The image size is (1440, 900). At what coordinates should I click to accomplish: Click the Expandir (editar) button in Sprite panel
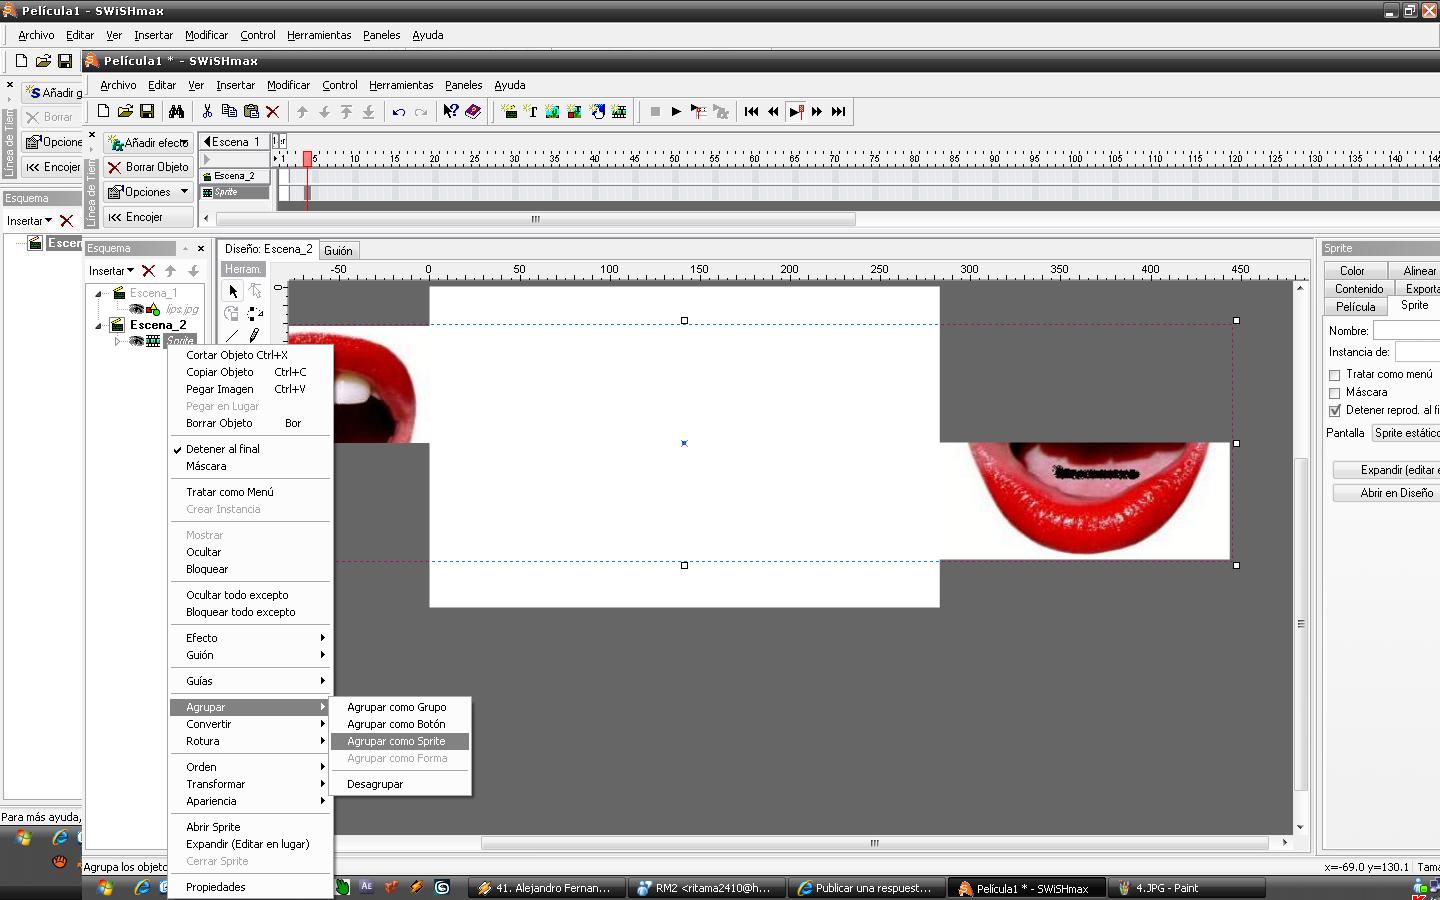(x=1388, y=470)
